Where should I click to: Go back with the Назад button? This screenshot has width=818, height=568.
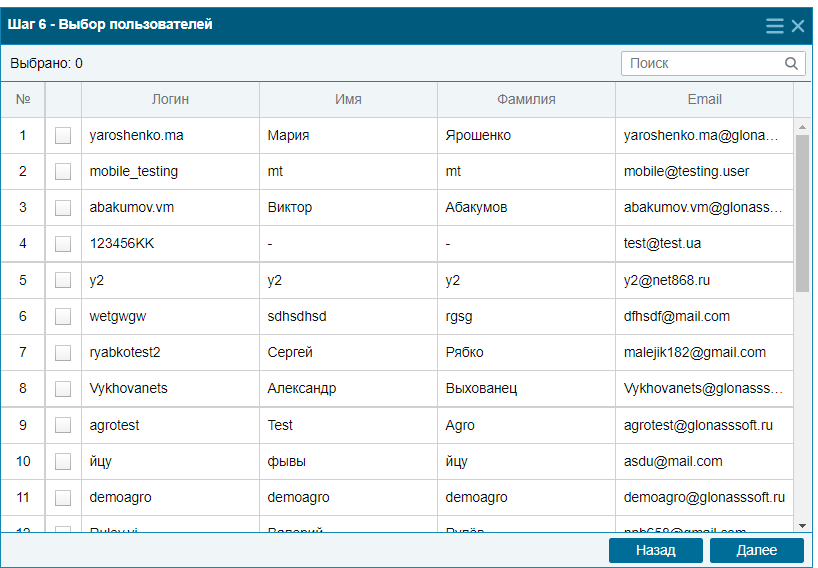pyautogui.click(x=656, y=550)
